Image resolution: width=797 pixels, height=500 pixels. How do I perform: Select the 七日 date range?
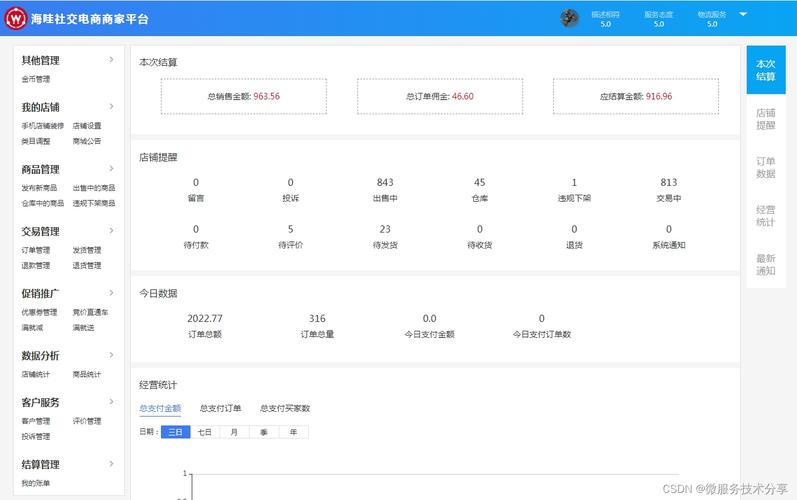pos(205,432)
